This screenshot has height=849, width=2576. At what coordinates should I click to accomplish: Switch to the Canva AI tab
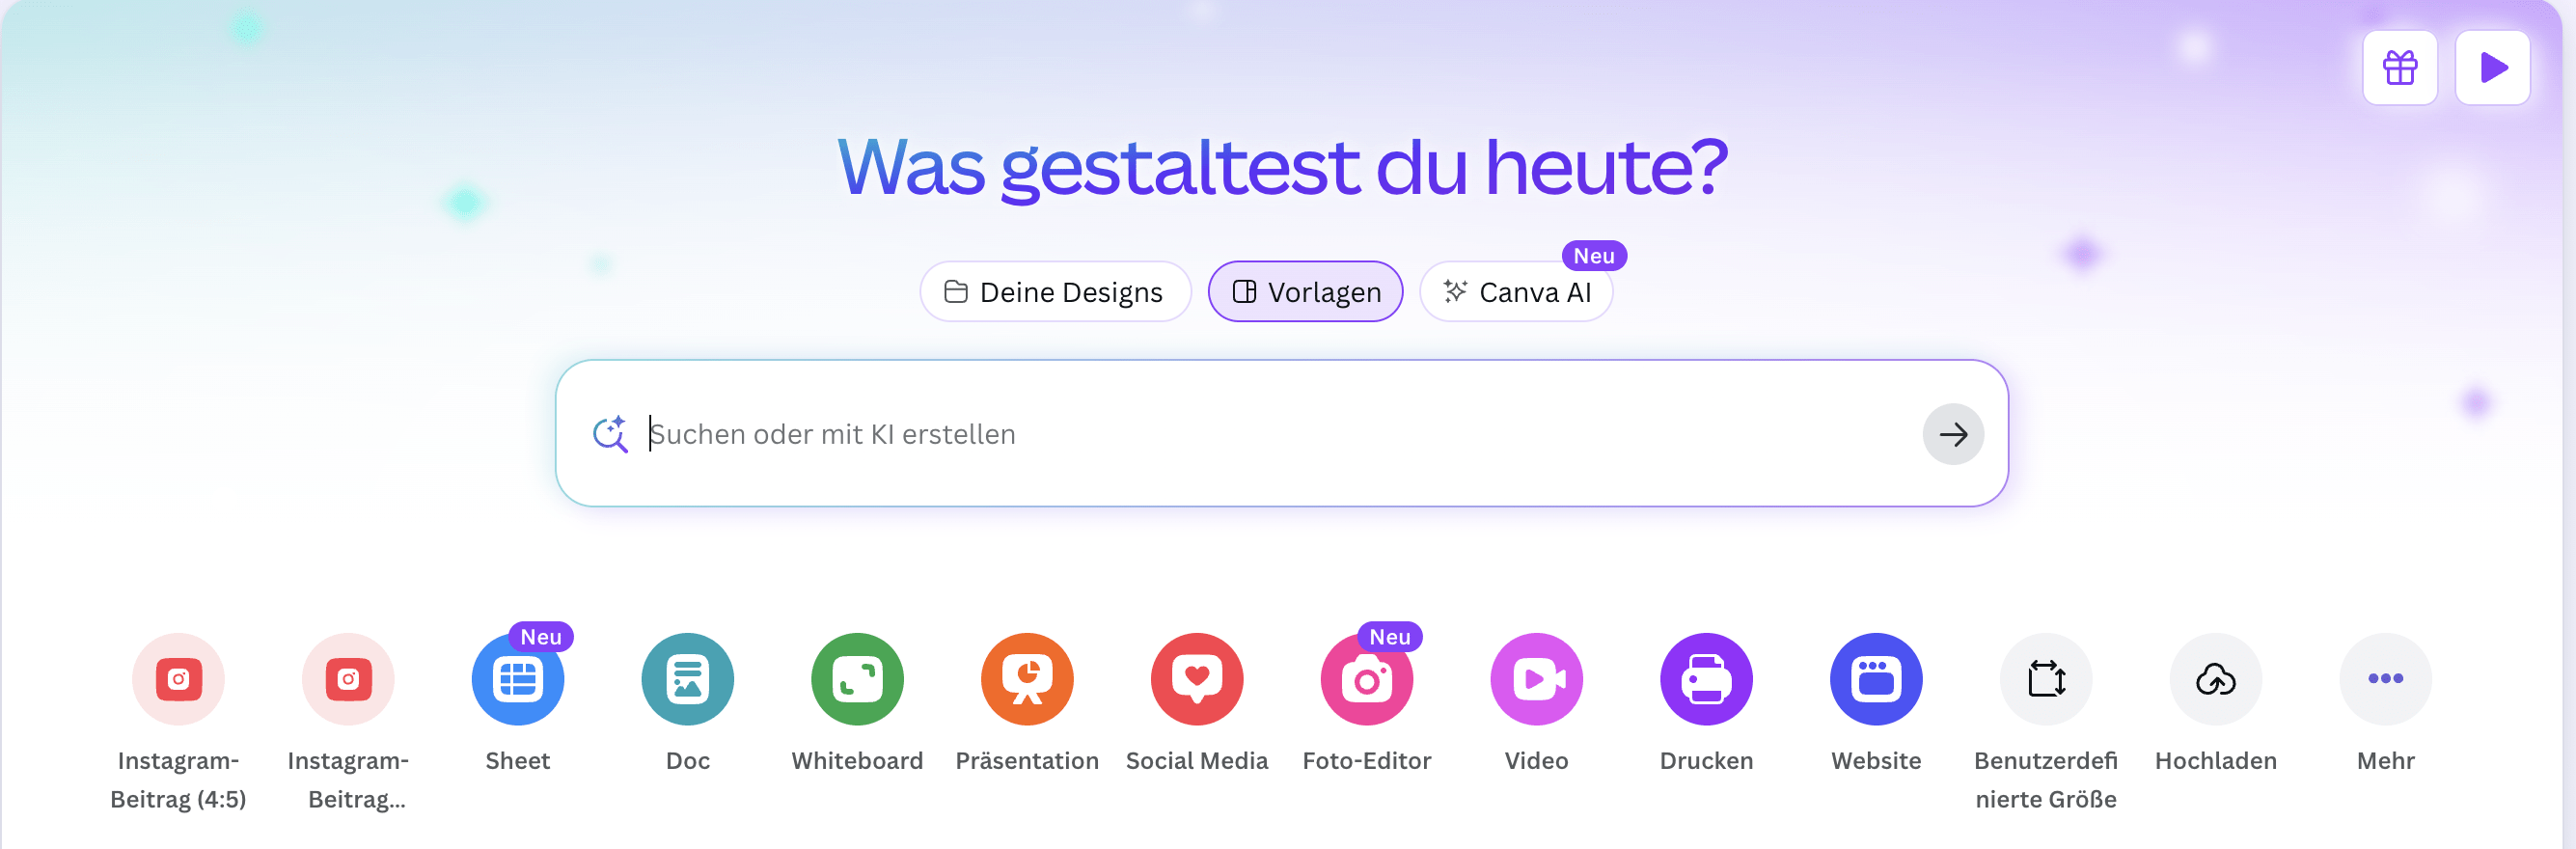pos(1516,292)
